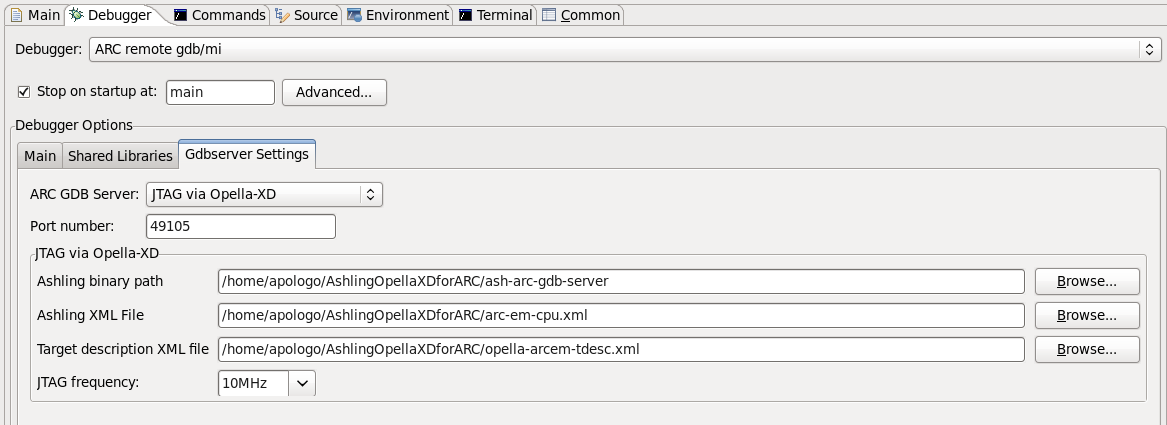Go to the Environment tab

pyautogui.click(x=398, y=15)
